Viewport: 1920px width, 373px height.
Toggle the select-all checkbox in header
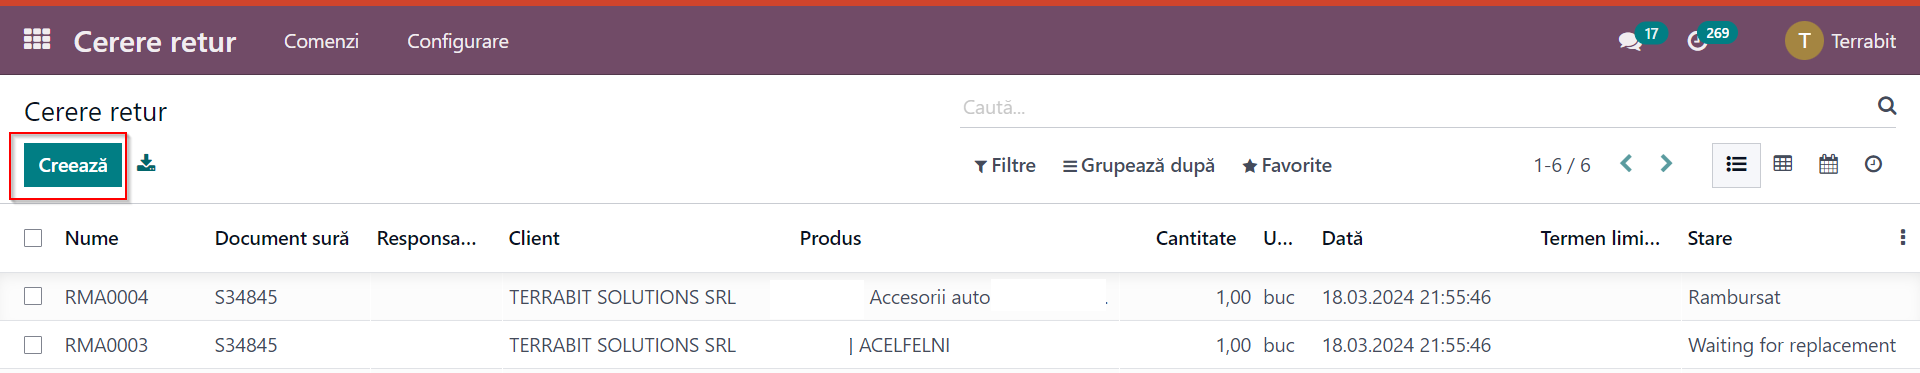tap(33, 238)
